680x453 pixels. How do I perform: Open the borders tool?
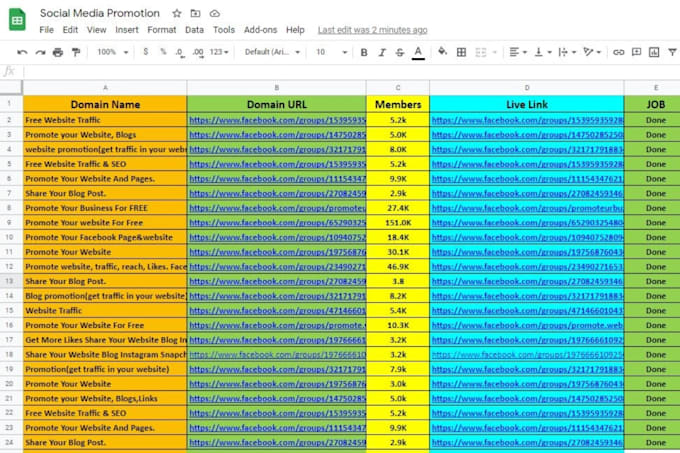point(461,52)
